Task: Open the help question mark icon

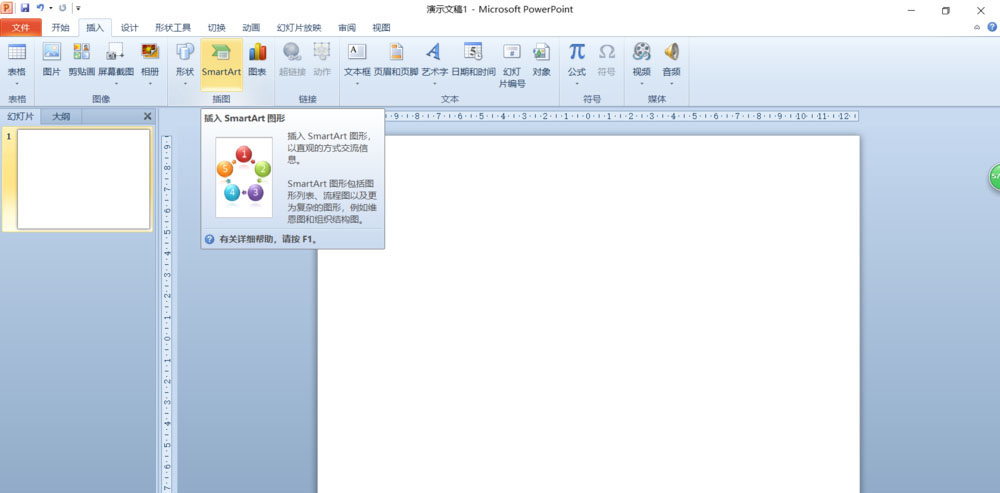Action: (x=992, y=27)
